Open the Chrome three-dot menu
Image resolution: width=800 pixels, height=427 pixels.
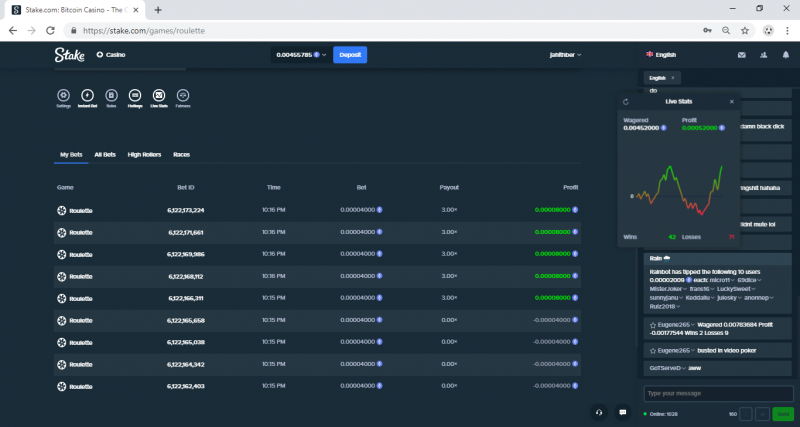tap(787, 31)
